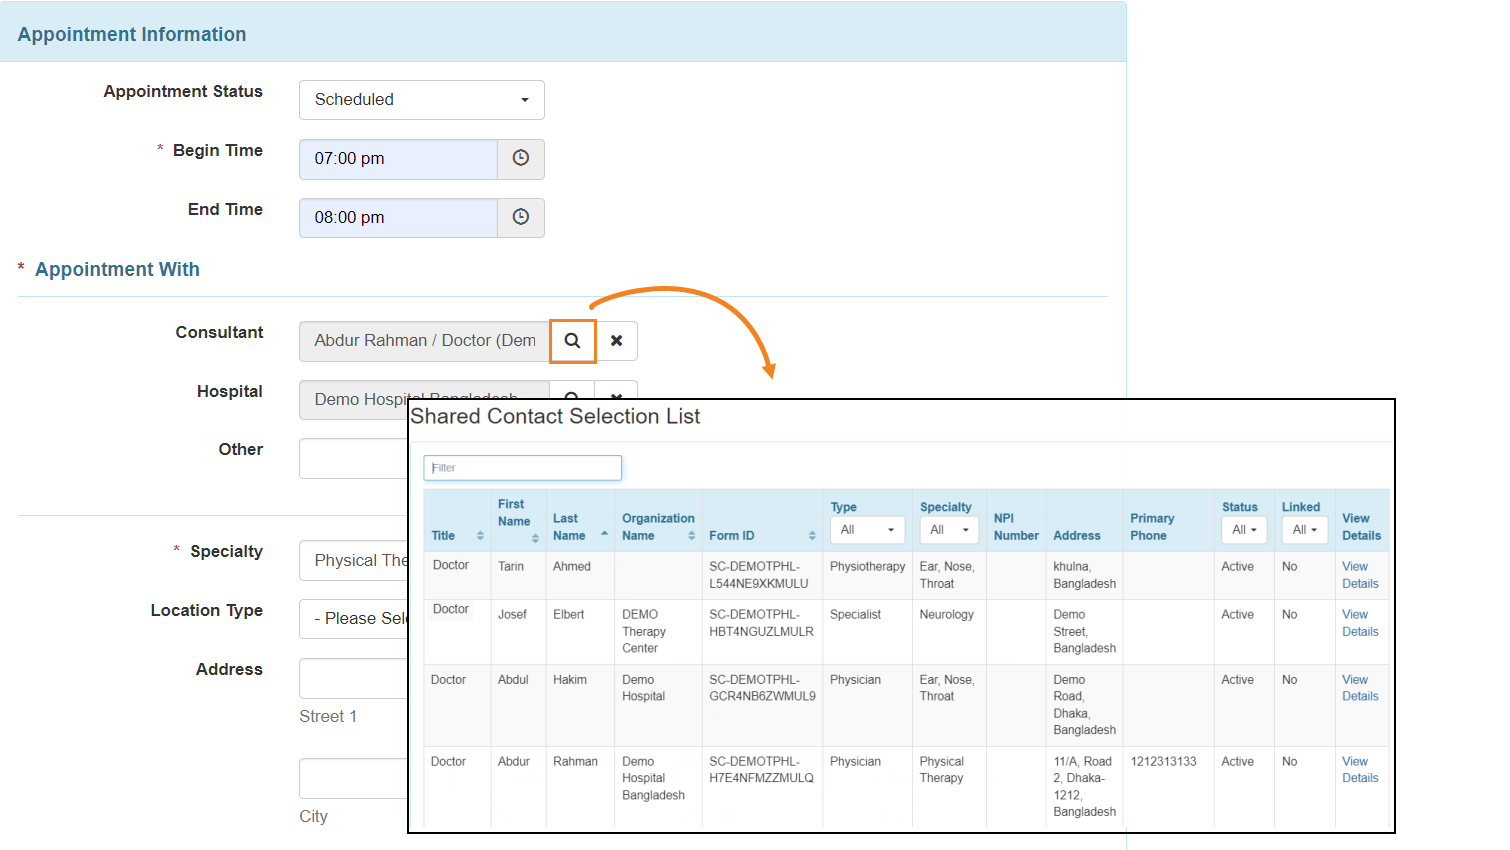Screen dimensions: 1510x850
Task: Open View Details for Abdul Hakim
Action: 1360,688
